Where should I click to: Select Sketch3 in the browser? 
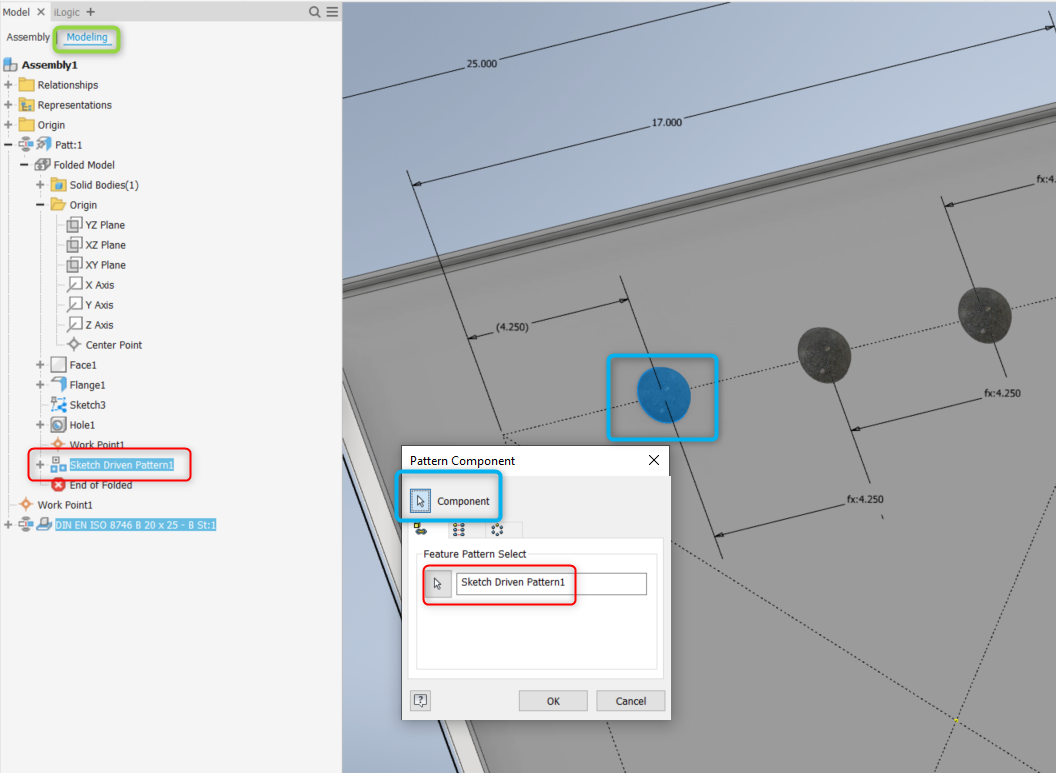[88, 405]
